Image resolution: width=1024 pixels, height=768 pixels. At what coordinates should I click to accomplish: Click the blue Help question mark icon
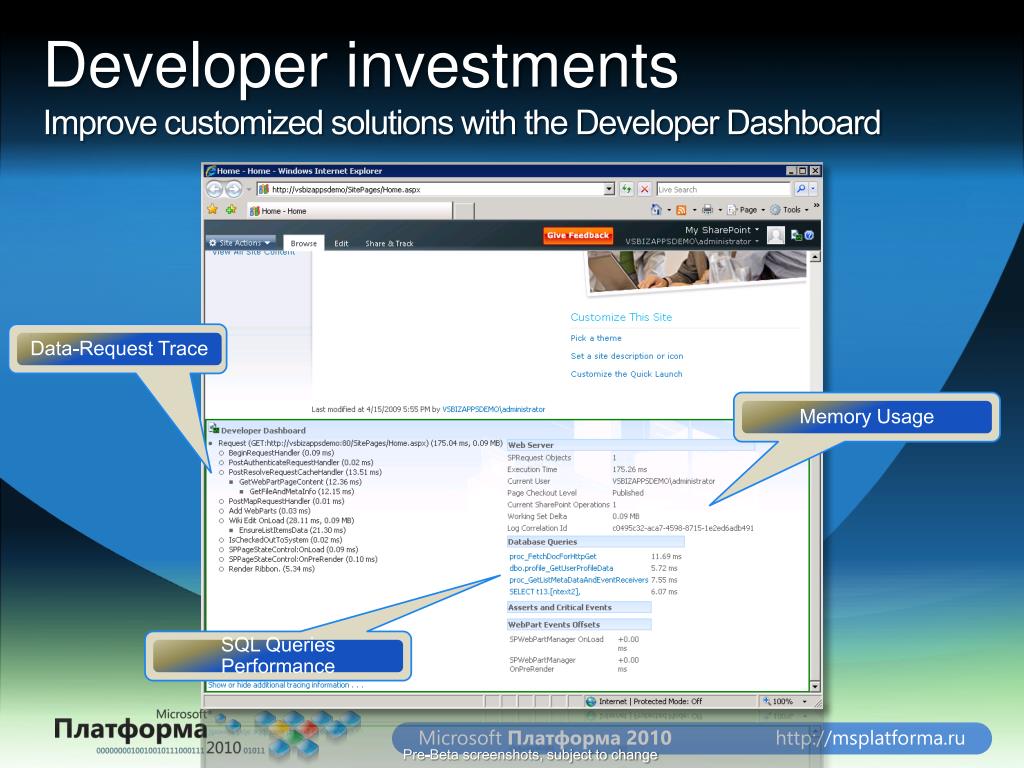809,235
